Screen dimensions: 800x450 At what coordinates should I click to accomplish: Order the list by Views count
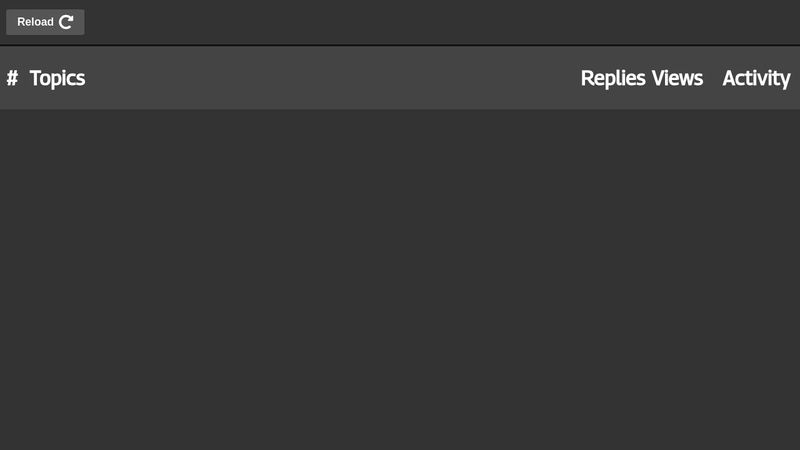[677, 78]
